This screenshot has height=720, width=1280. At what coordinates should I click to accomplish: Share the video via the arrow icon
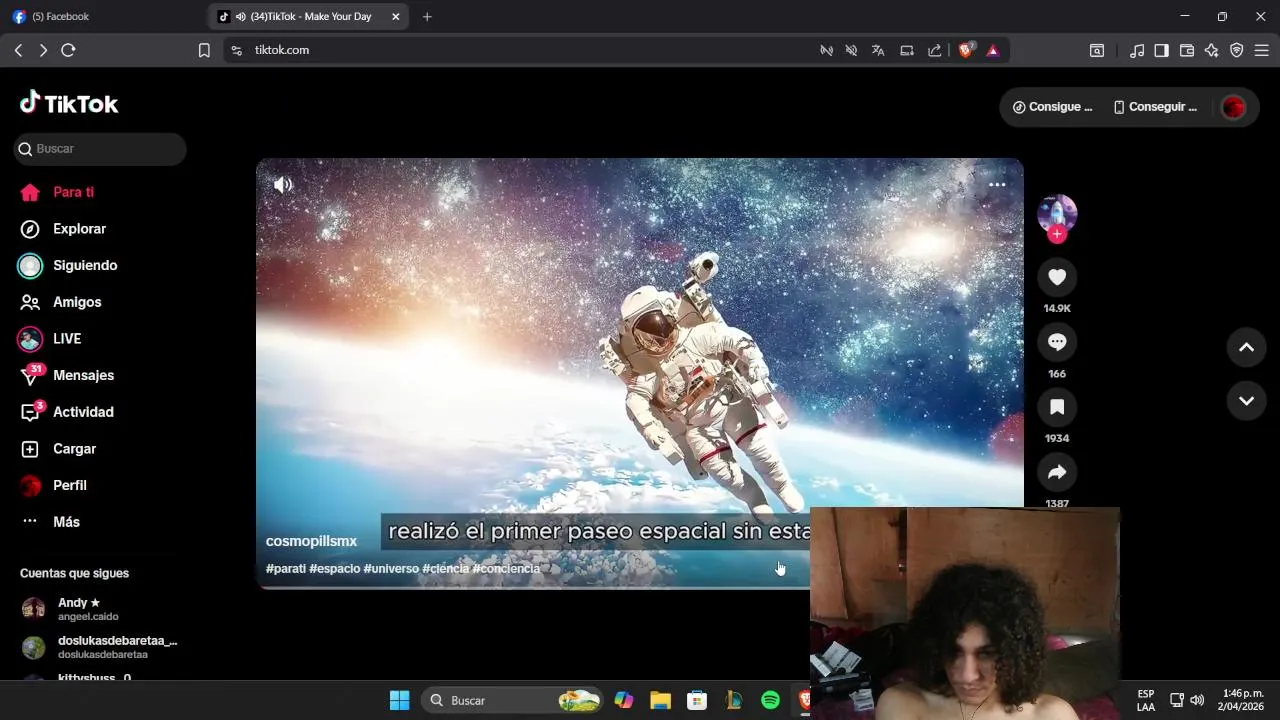[x=1057, y=472]
